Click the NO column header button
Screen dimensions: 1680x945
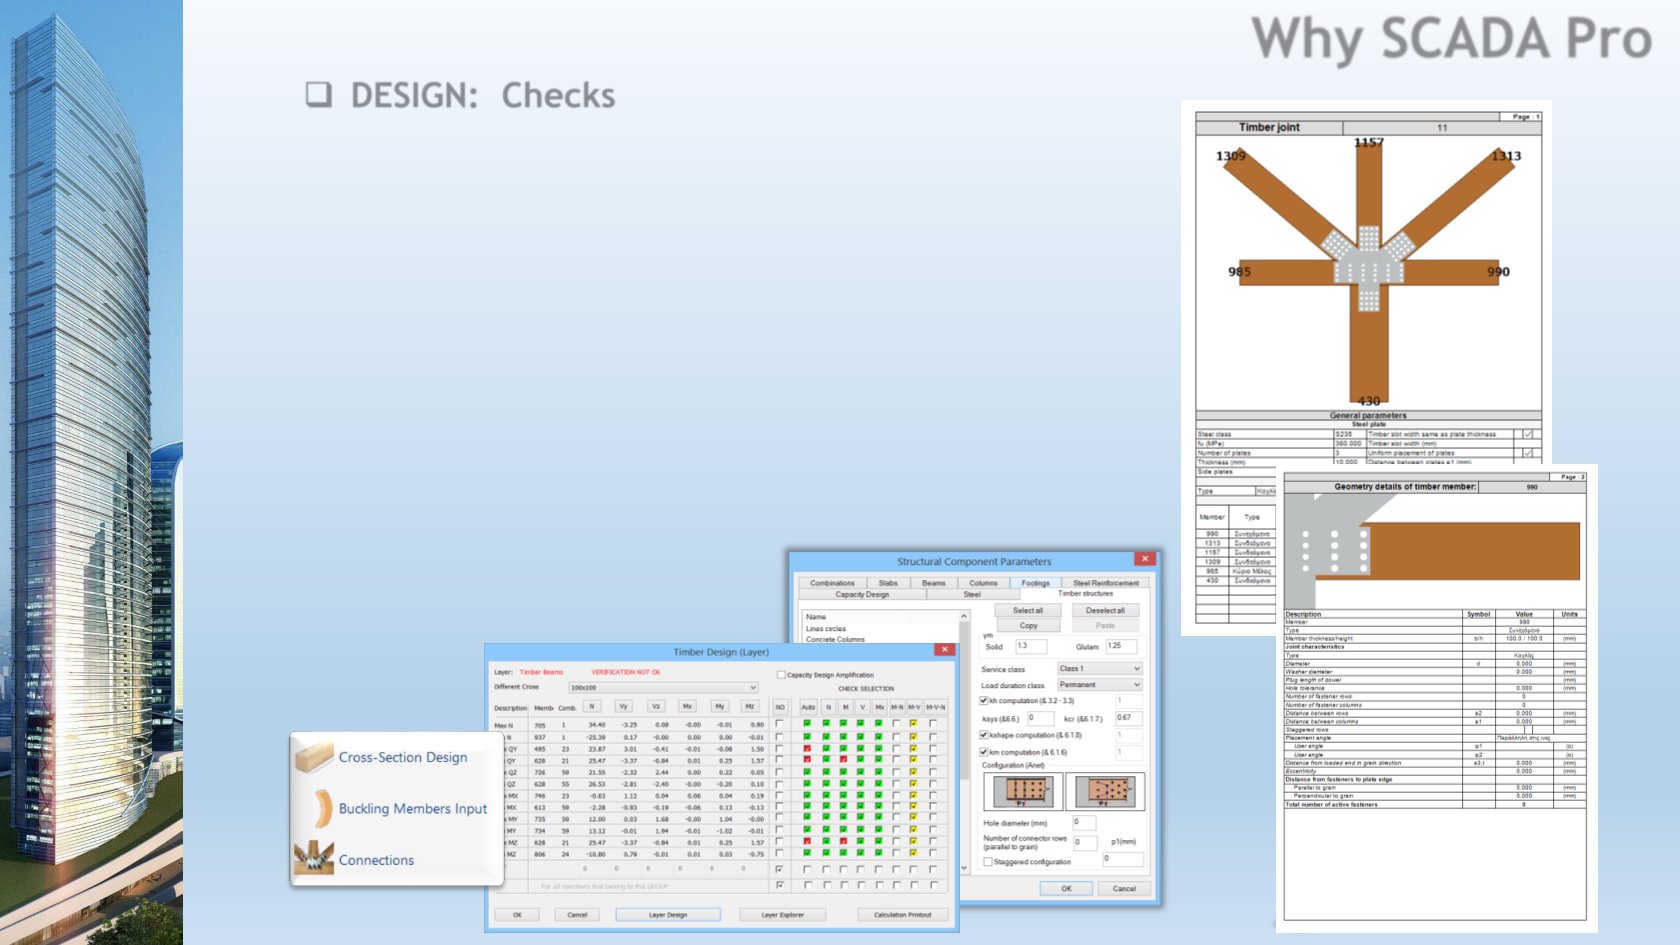[780, 707]
